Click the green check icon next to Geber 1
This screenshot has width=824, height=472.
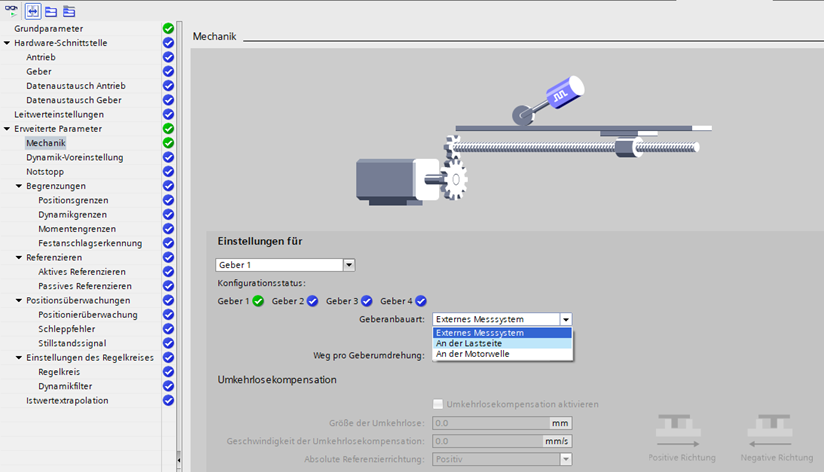coord(258,301)
